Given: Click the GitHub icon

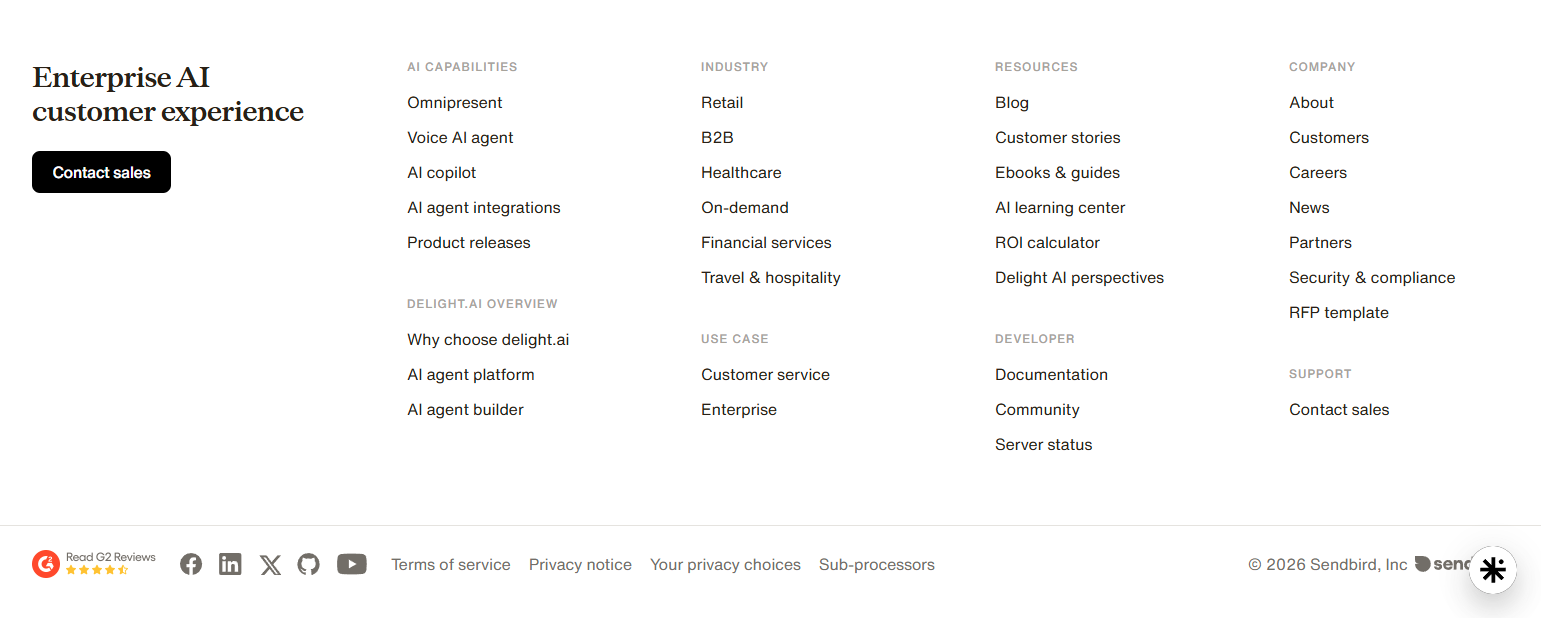Looking at the screenshot, I should [308, 564].
